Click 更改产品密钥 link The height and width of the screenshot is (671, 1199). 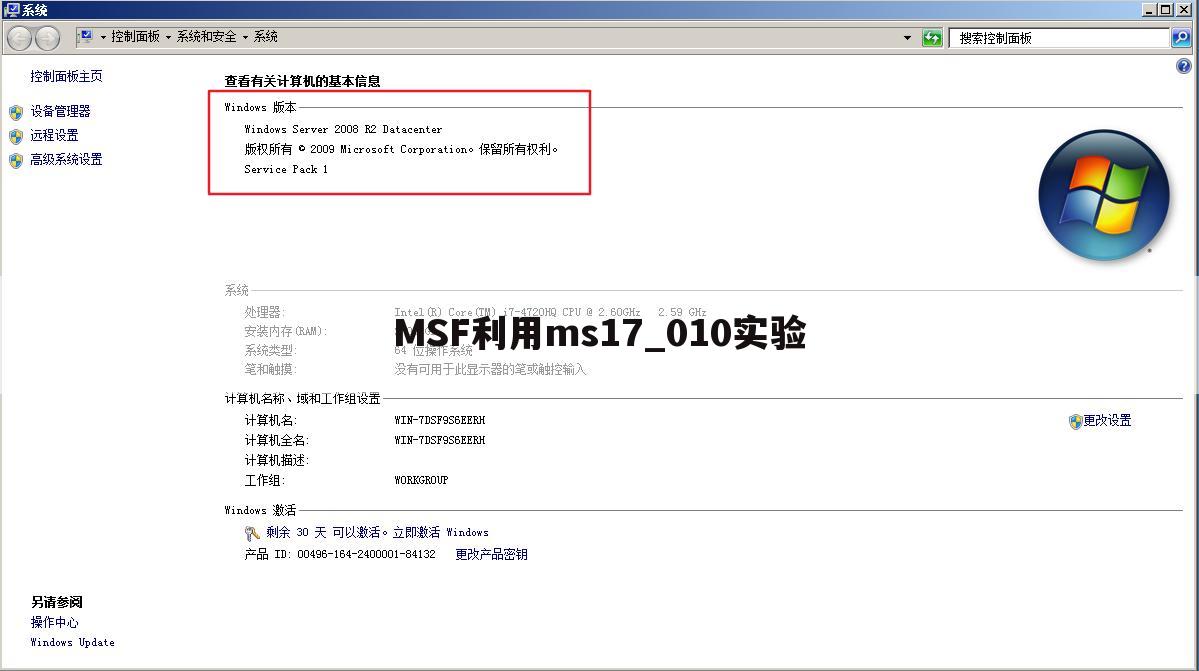[x=492, y=554]
